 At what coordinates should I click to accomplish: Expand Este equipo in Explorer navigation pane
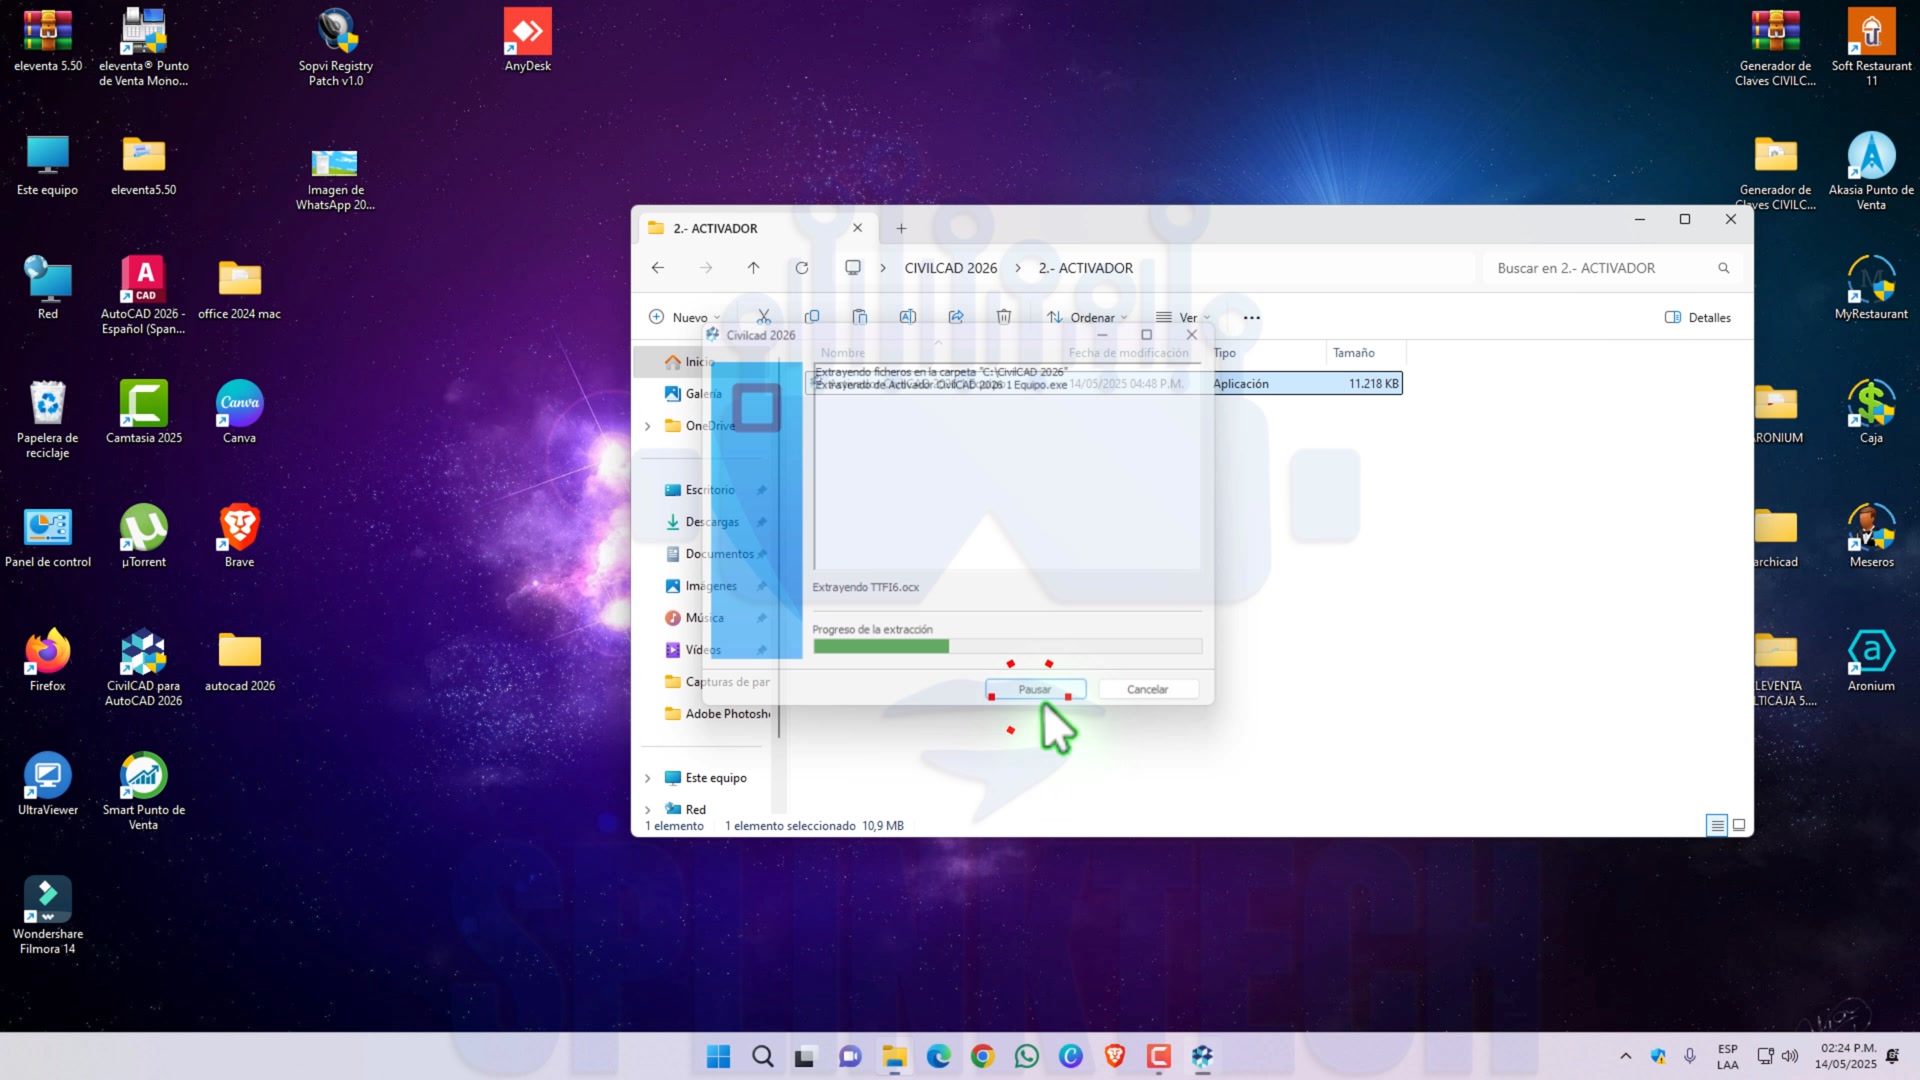click(x=648, y=778)
